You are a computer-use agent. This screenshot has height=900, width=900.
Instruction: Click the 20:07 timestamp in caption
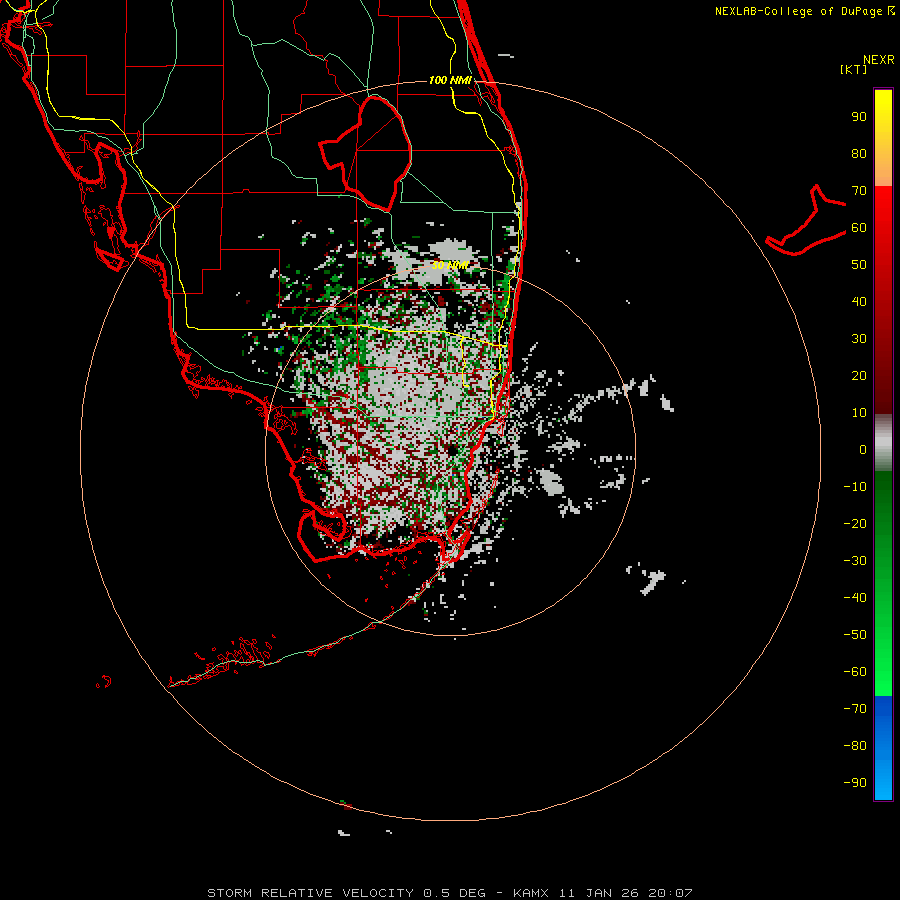[670, 893]
